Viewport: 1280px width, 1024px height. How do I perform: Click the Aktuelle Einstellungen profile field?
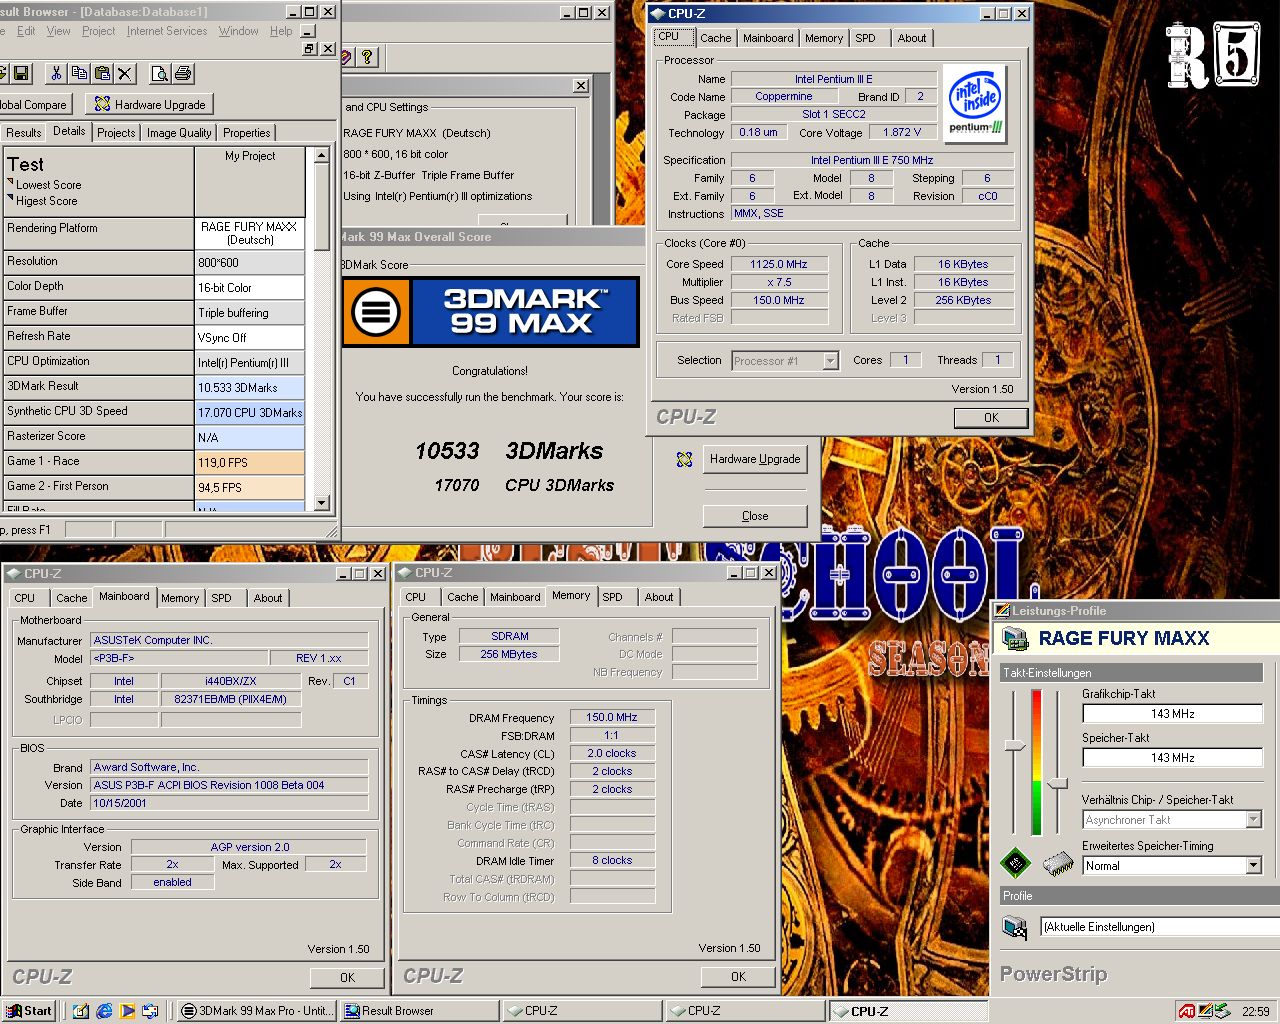[x=1160, y=927]
